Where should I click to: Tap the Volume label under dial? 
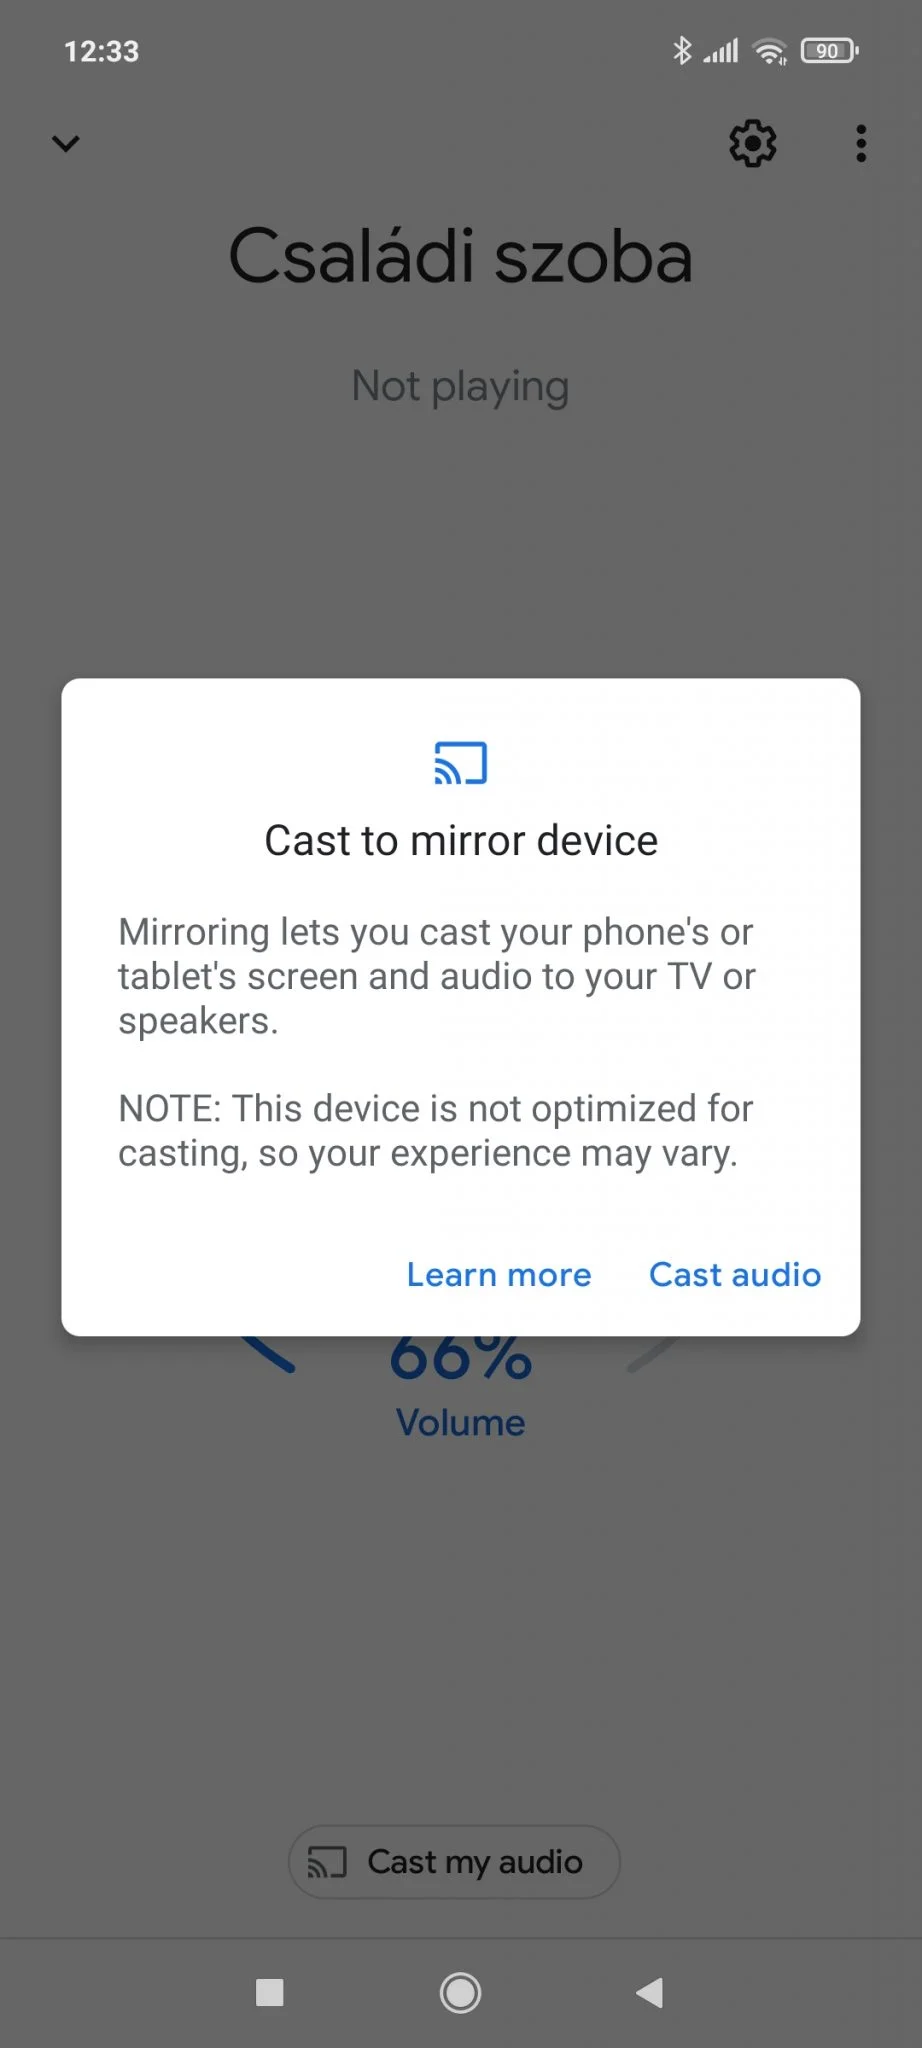pos(461,1423)
